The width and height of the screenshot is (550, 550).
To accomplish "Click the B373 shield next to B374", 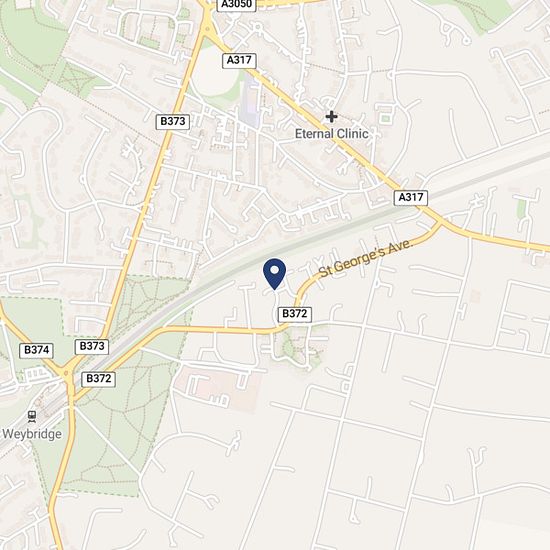I will pyautogui.click(x=92, y=347).
